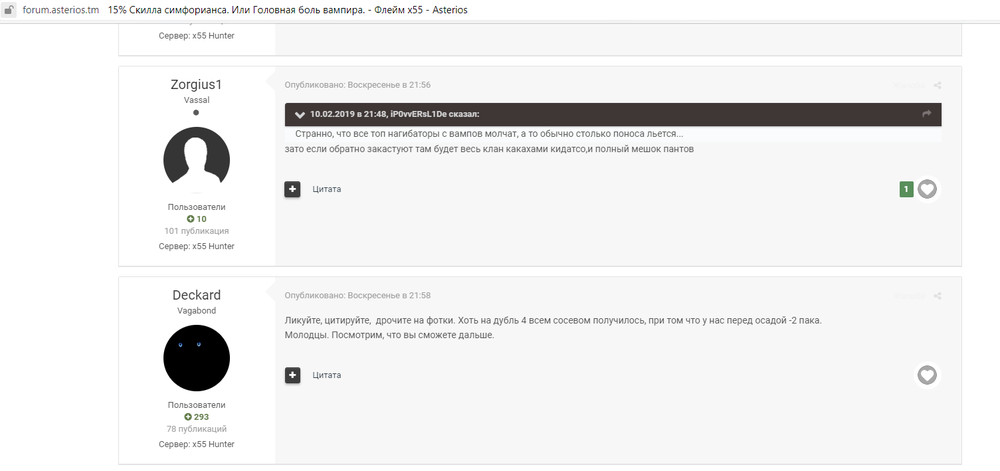This screenshot has width=1000, height=471.
Task: Click the page title text in the title bar
Action: click(288, 10)
